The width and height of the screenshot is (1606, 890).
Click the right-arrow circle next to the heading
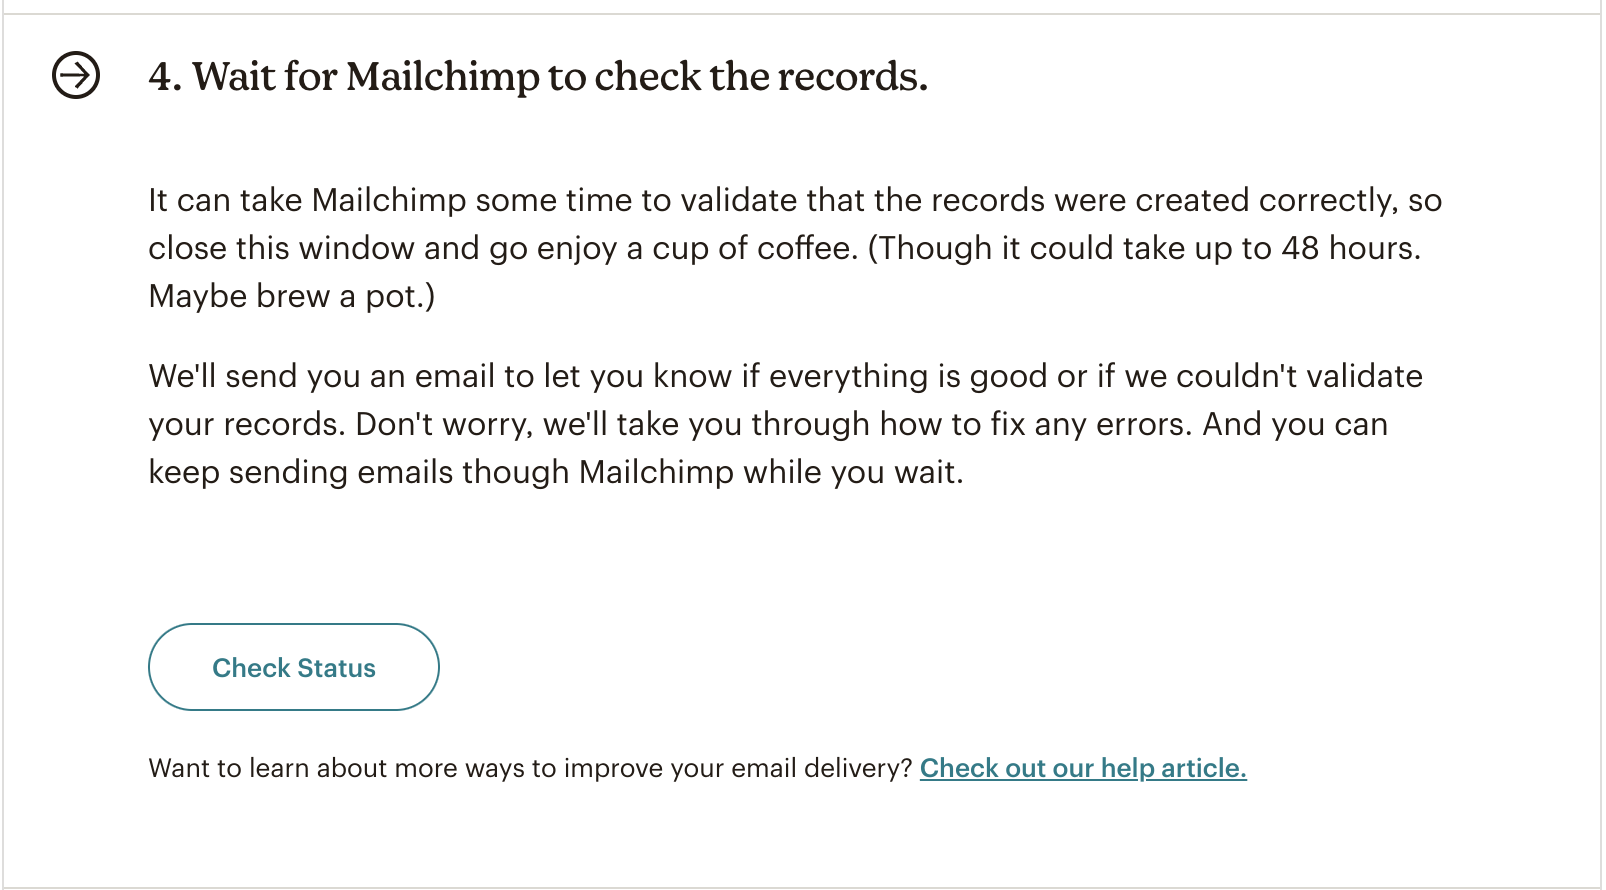75,73
